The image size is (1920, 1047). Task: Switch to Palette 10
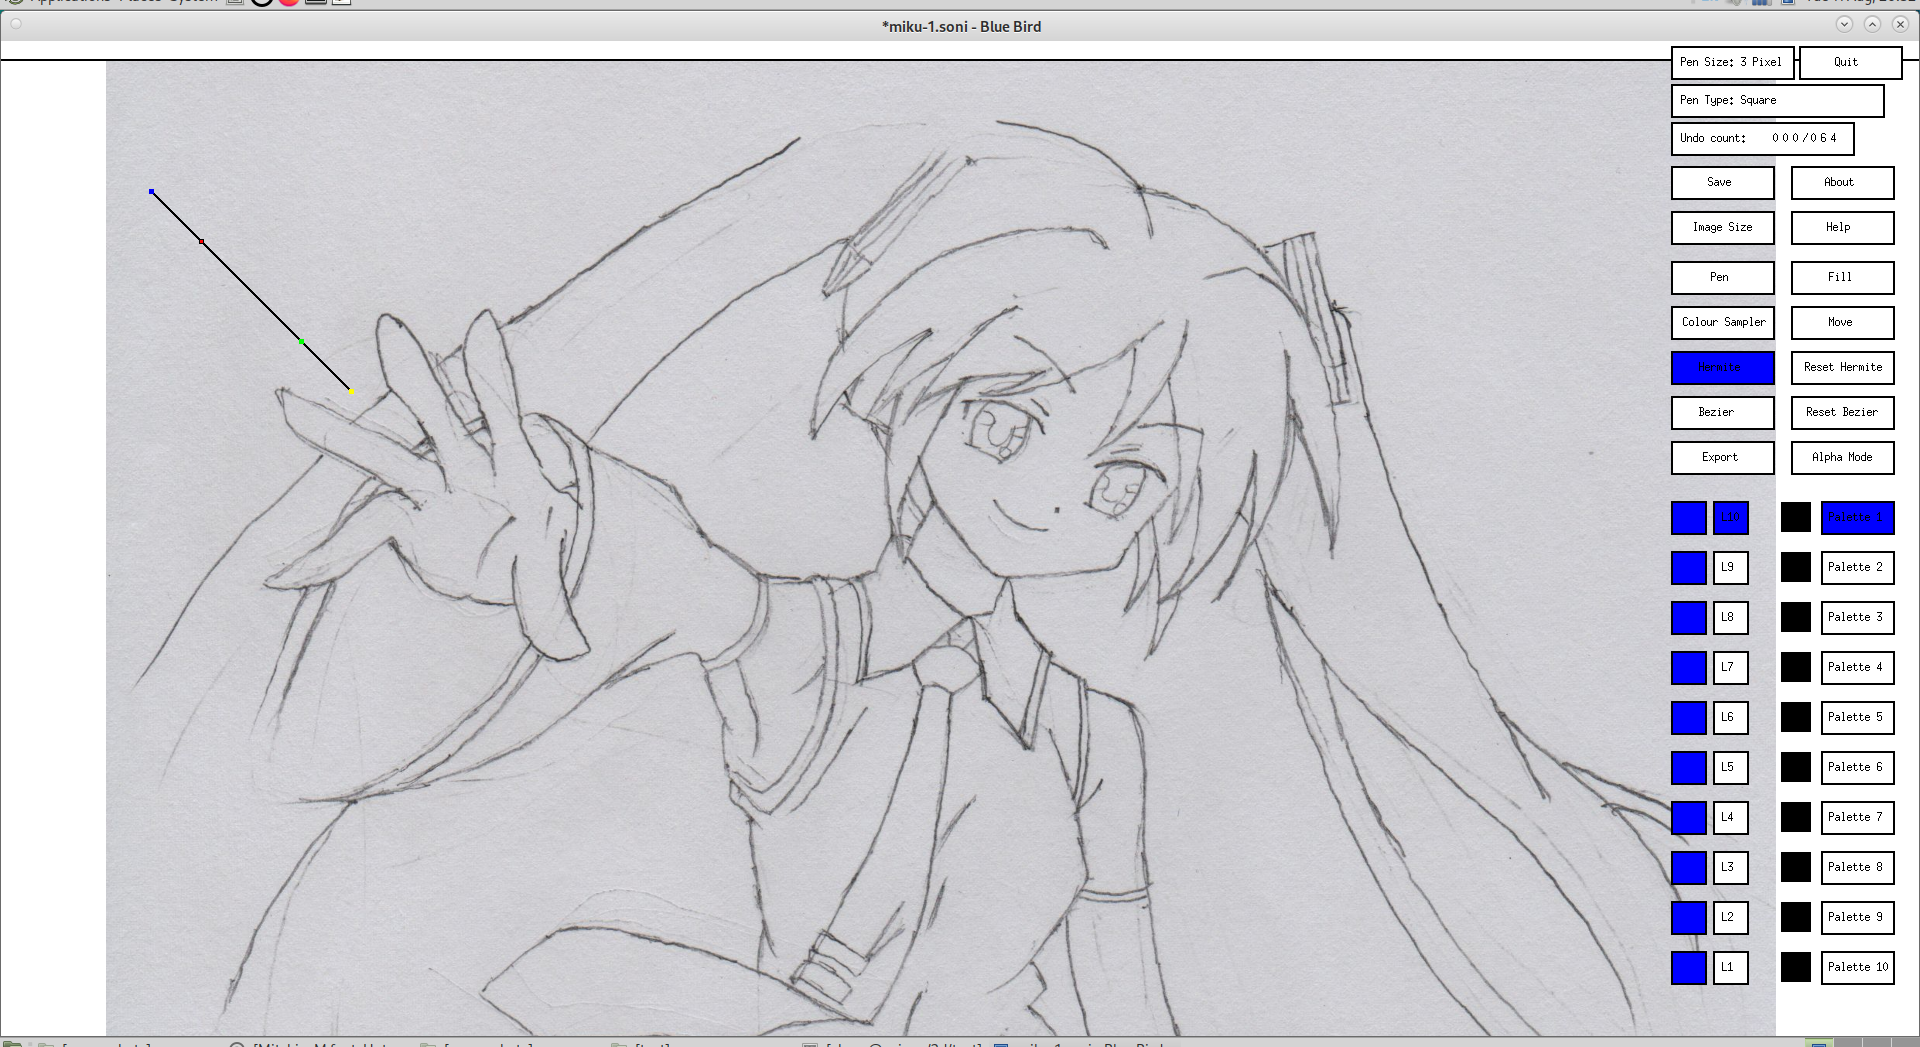click(1857, 968)
